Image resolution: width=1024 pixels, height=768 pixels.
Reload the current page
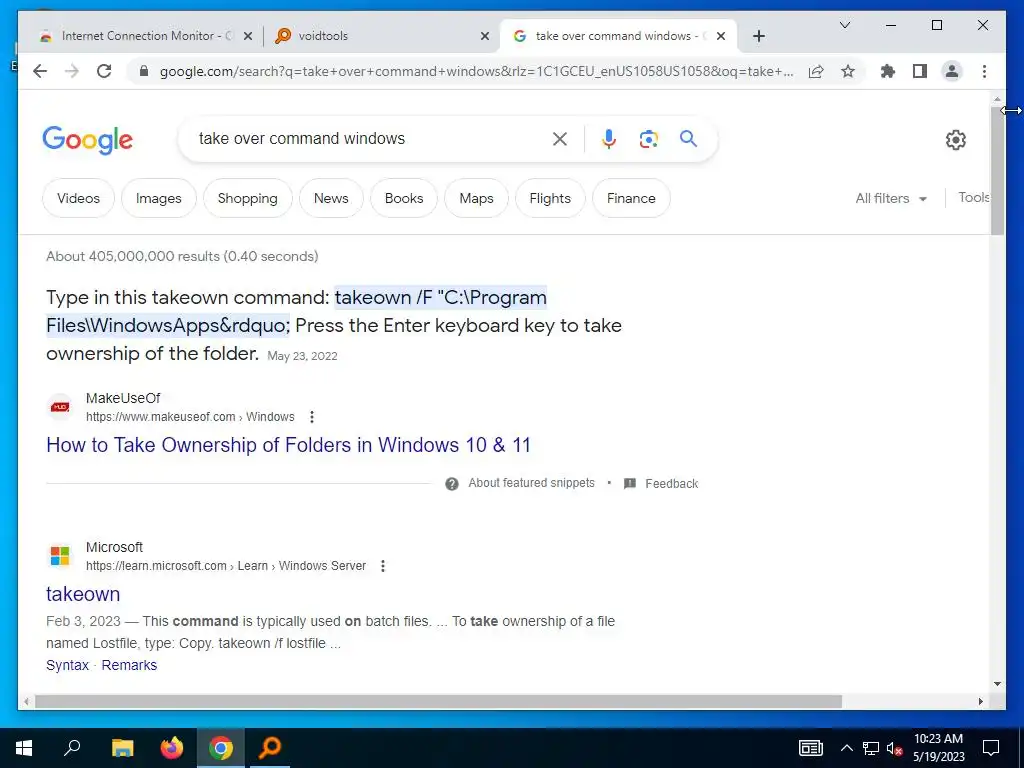coord(104,71)
